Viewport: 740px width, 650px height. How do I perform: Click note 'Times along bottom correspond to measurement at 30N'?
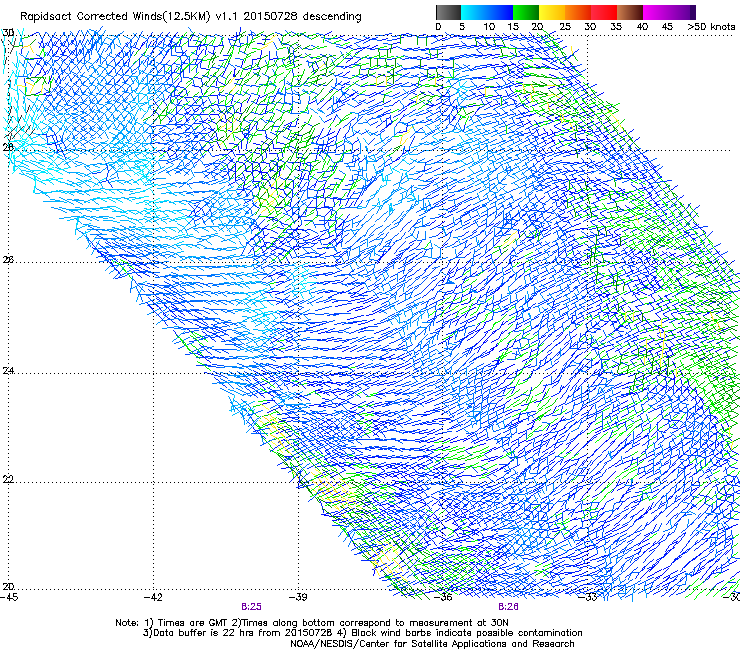click(x=375, y=623)
